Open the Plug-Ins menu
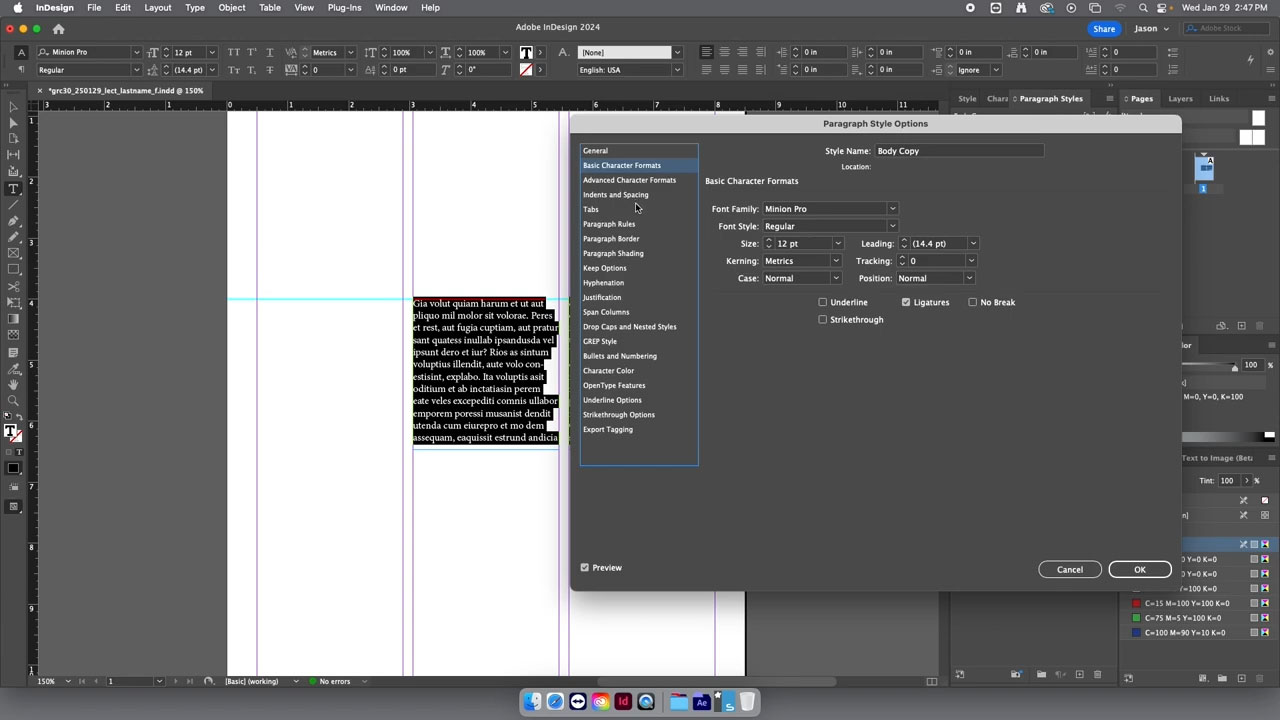Image resolution: width=1280 pixels, height=720 pixels. (x=344, y=8)
